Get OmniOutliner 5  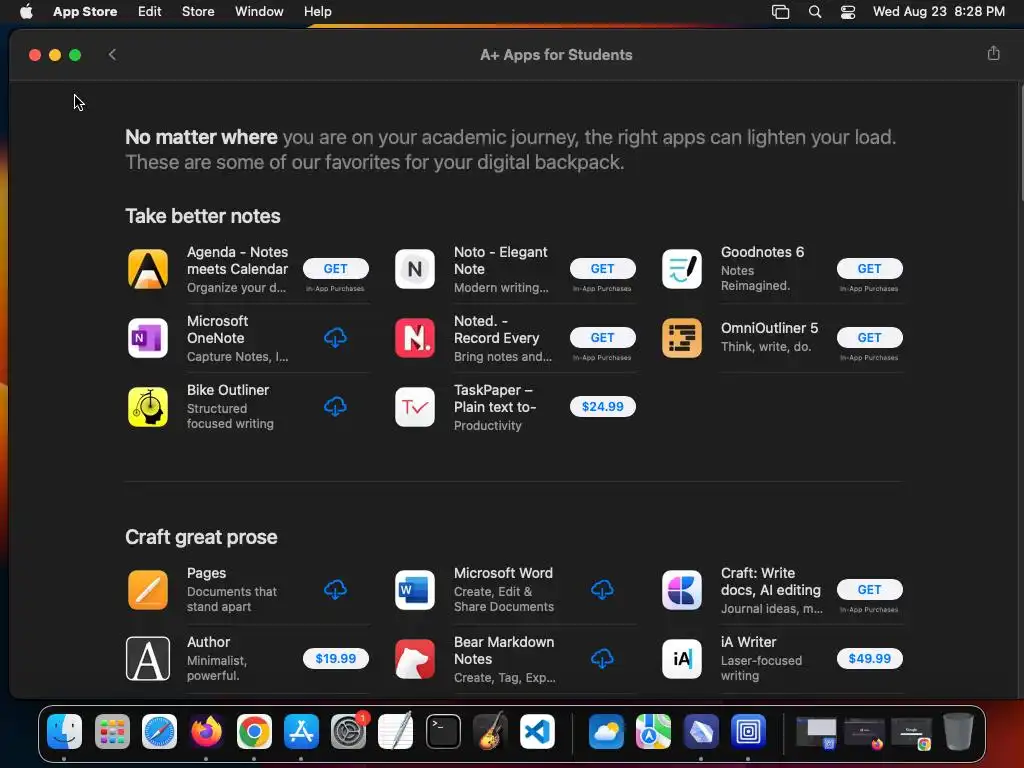(x=869, y=338)
